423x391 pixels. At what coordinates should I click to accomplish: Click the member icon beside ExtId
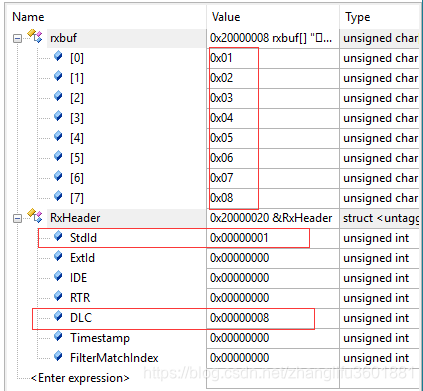pos(58,256)
